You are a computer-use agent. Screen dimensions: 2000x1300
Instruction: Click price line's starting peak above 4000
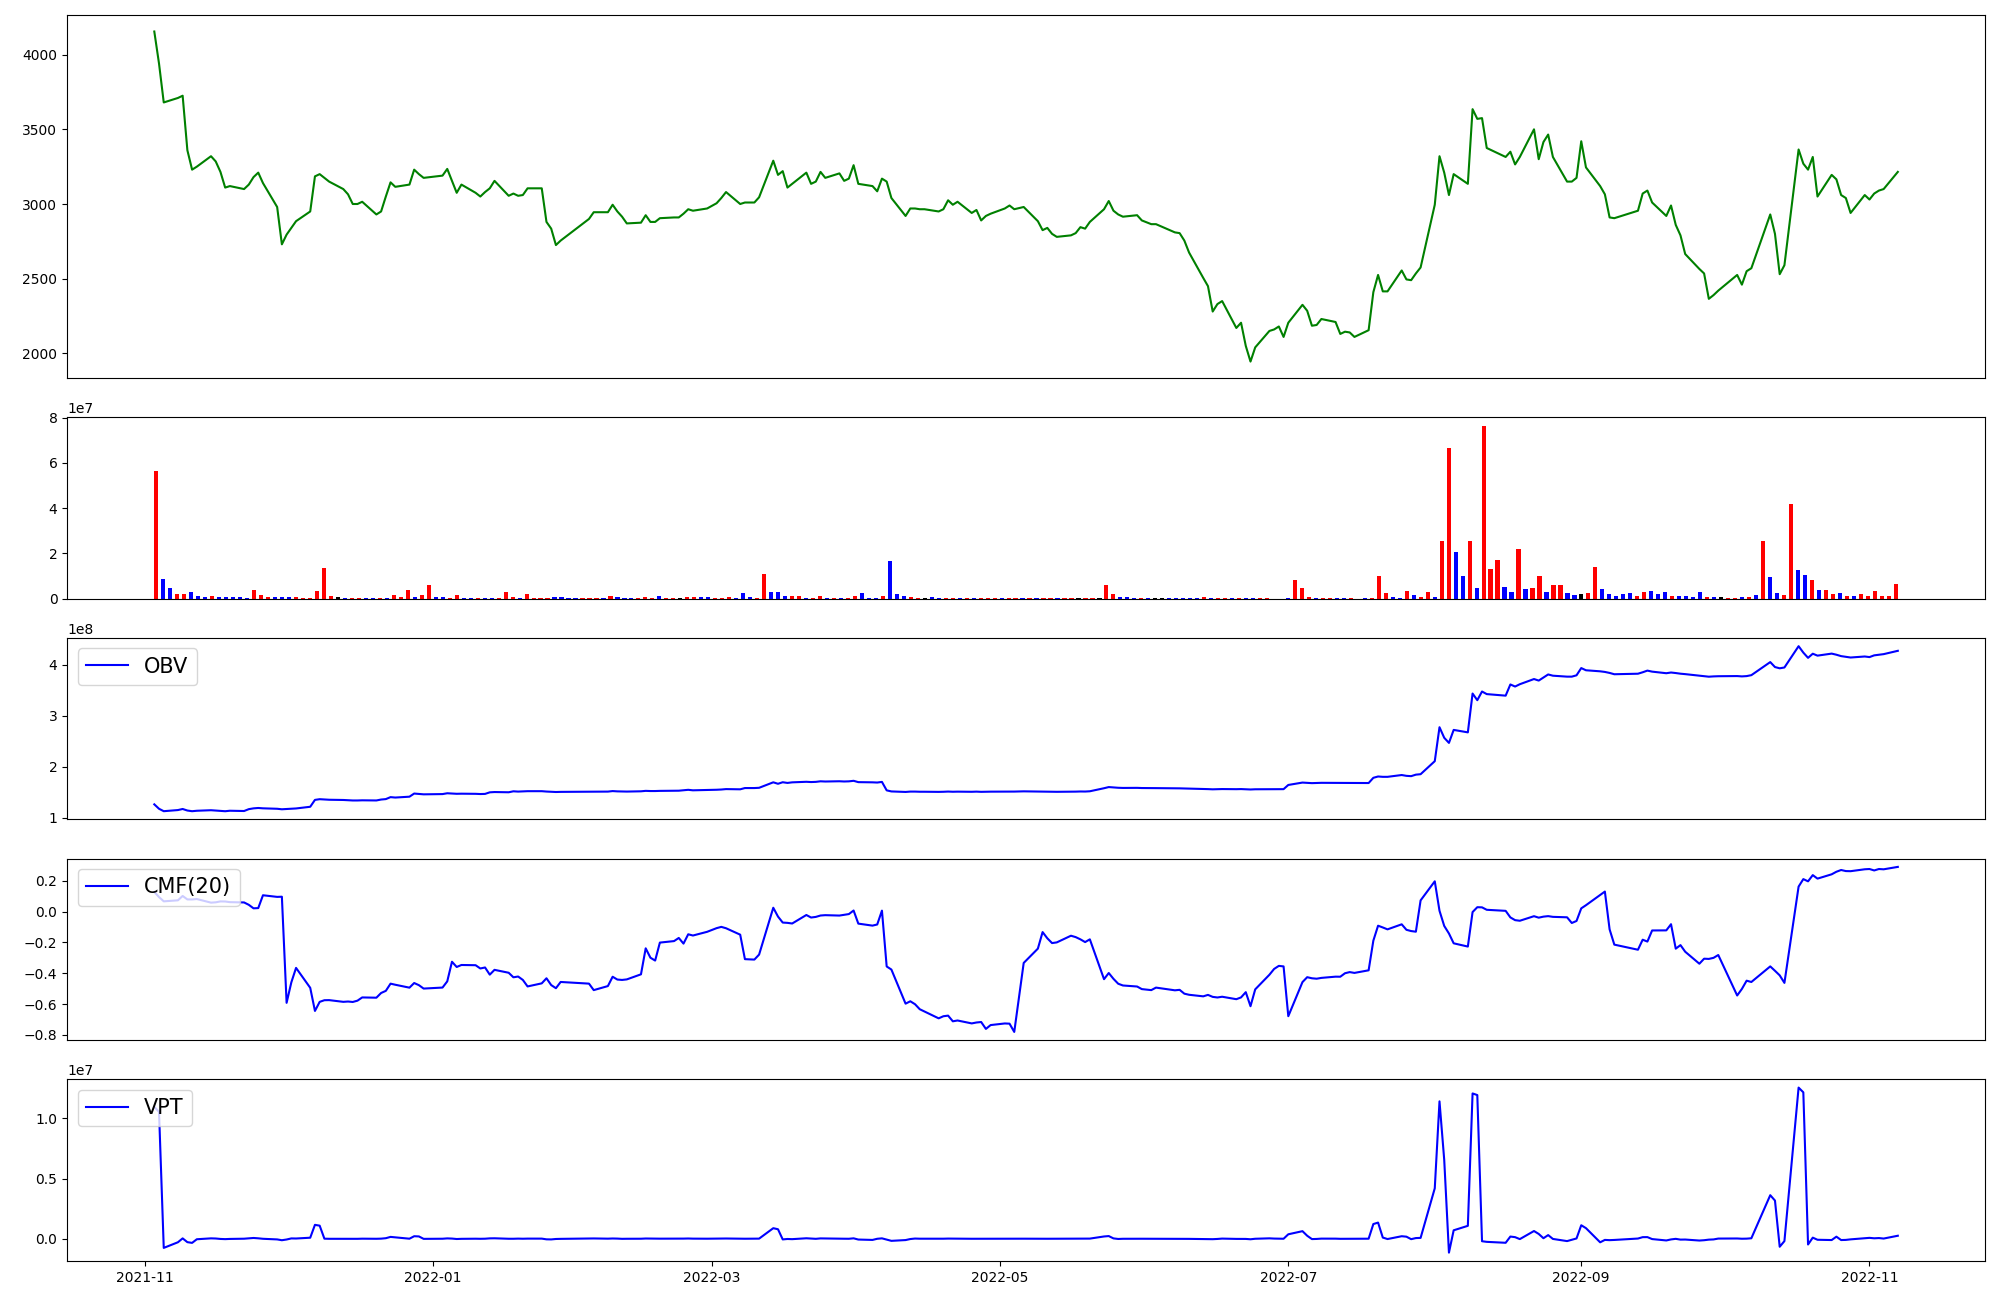tap(154, 32)
